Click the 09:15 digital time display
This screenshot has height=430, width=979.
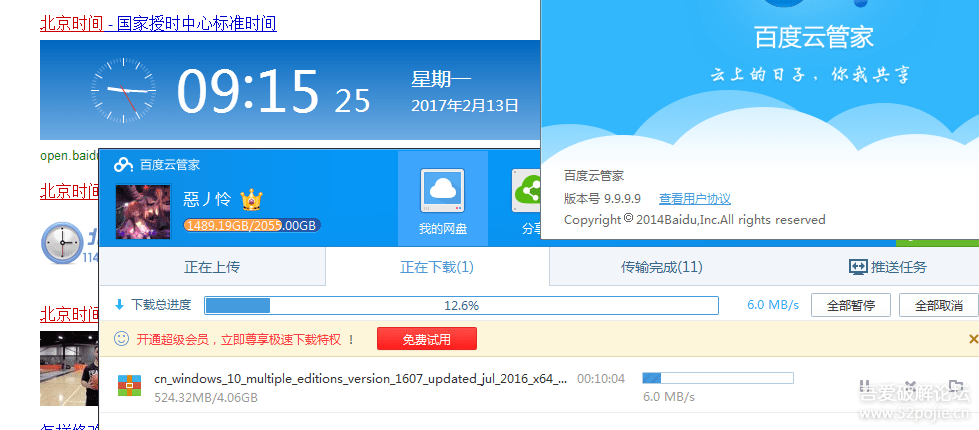(248, 91)
